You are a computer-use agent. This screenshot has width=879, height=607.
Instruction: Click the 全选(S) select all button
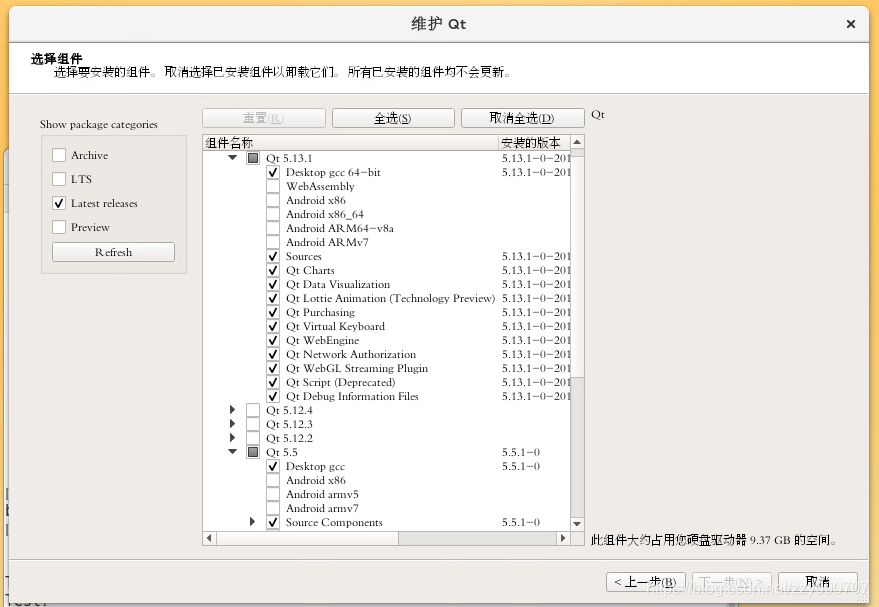click(x=393, y=118)
